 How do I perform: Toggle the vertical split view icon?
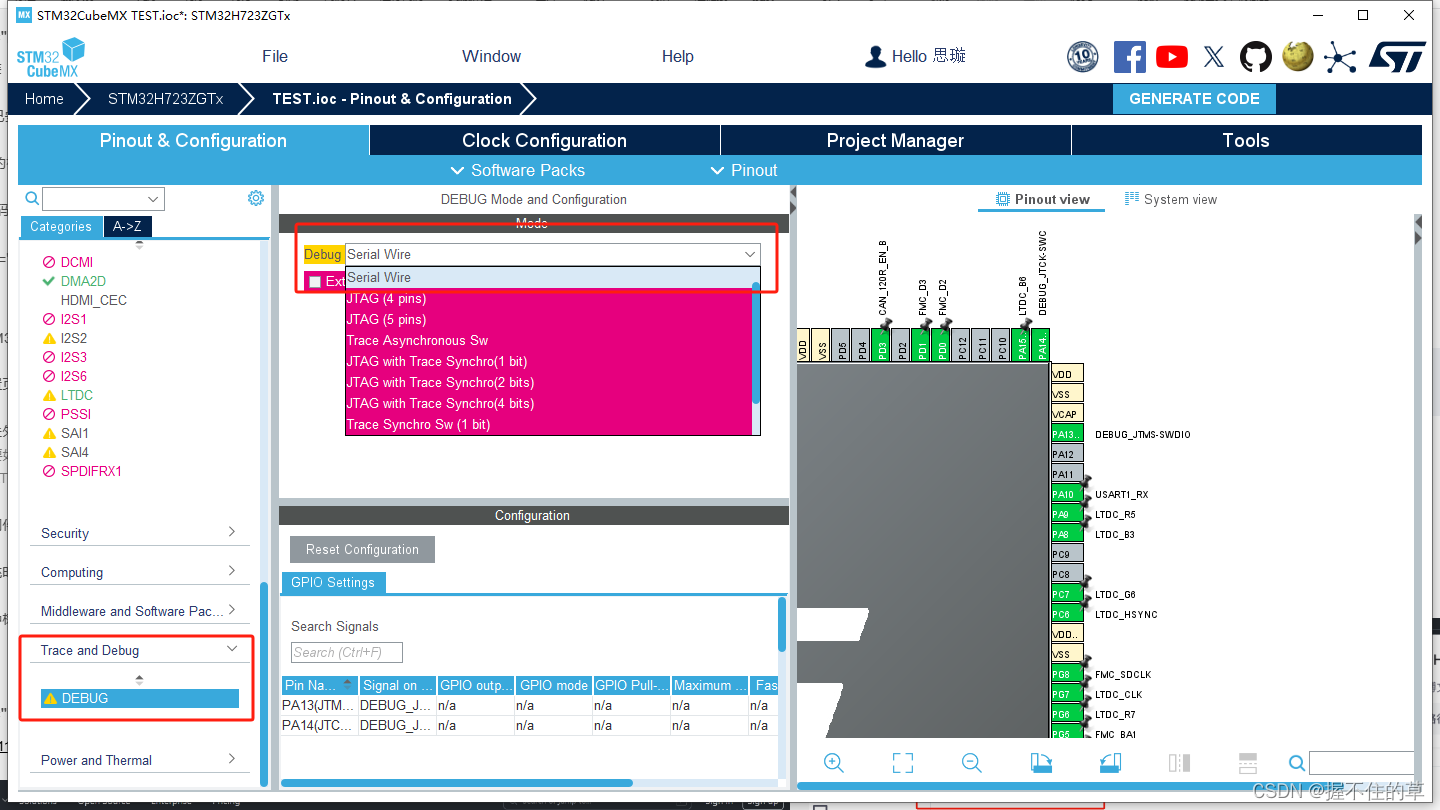point(1179,763)
